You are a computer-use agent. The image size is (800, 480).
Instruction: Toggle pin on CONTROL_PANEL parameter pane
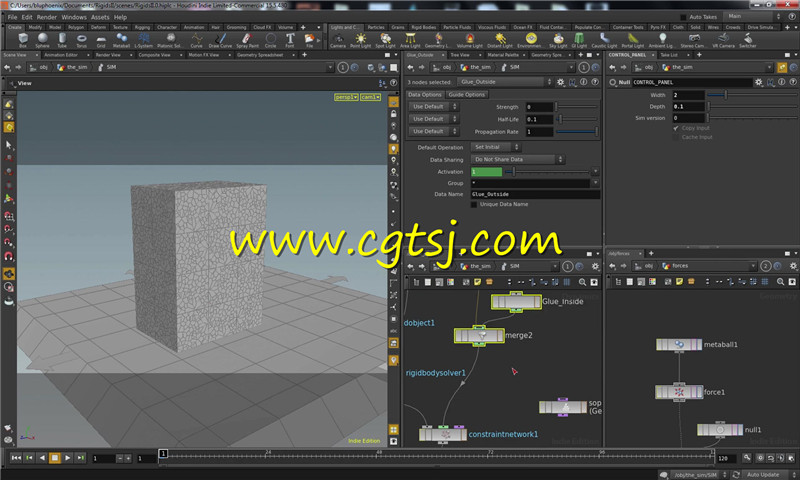point(782,67)
